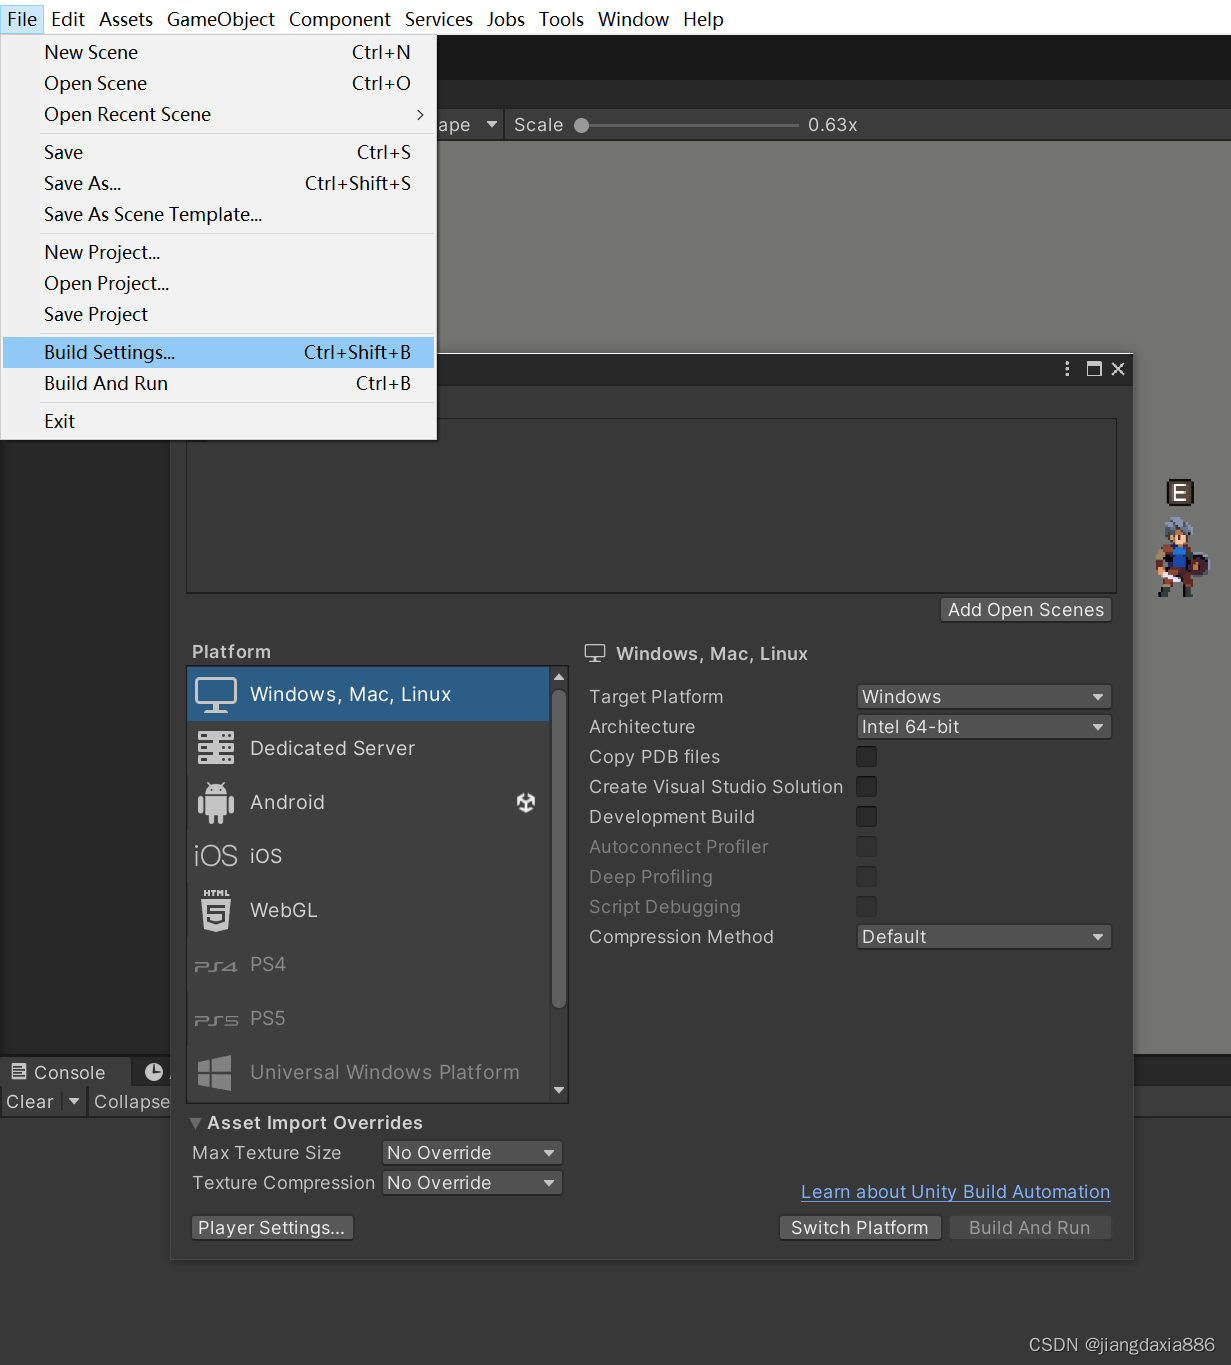Screen dimensions: 1231x1365
Task: Open the Window menu
Action: (634, 19)
